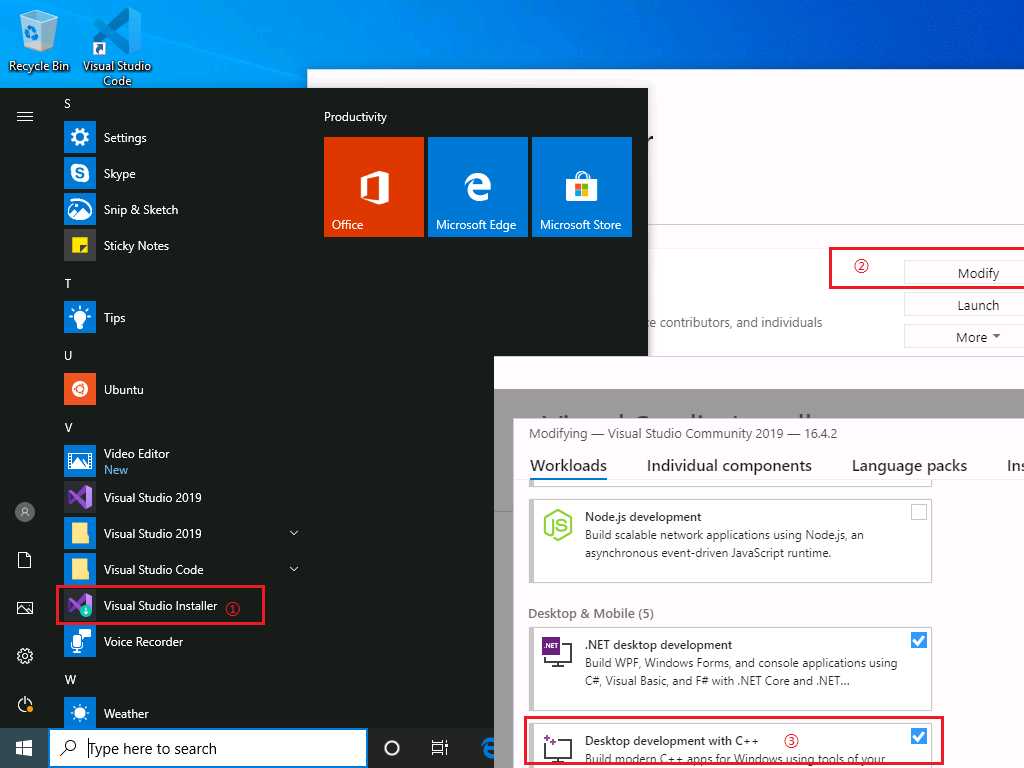Screen dimensions: 1024x768
Task: Click the letter W section header
Action: click(70, 680)
